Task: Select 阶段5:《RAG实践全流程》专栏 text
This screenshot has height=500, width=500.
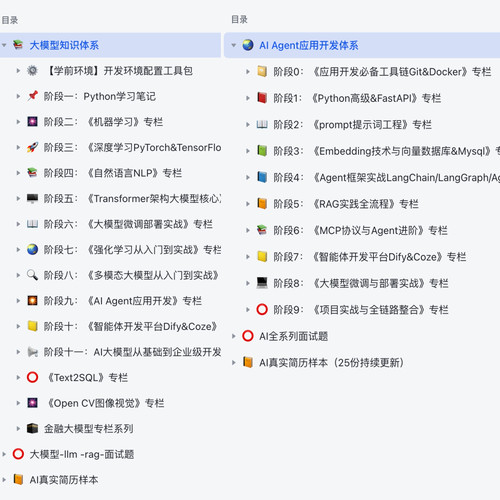Action: click(x=346, y=204)
